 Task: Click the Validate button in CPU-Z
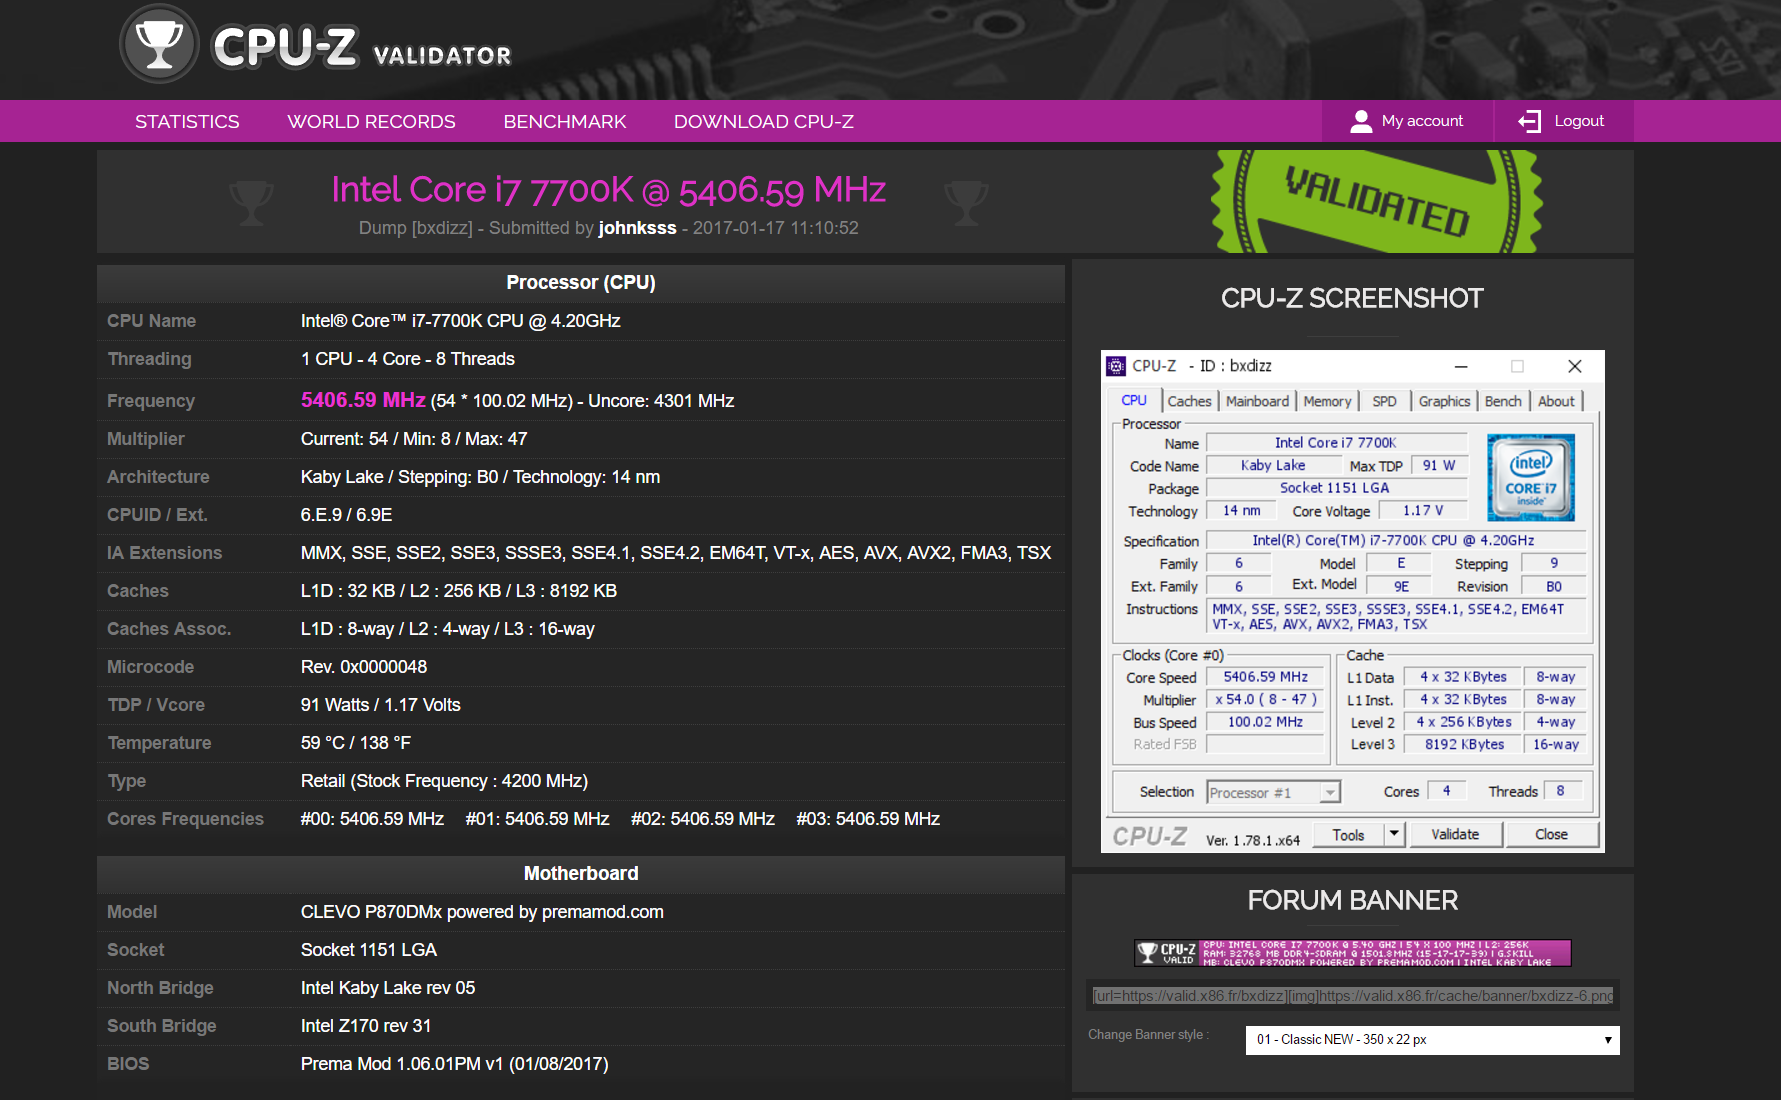click(x=1455, y=835)
